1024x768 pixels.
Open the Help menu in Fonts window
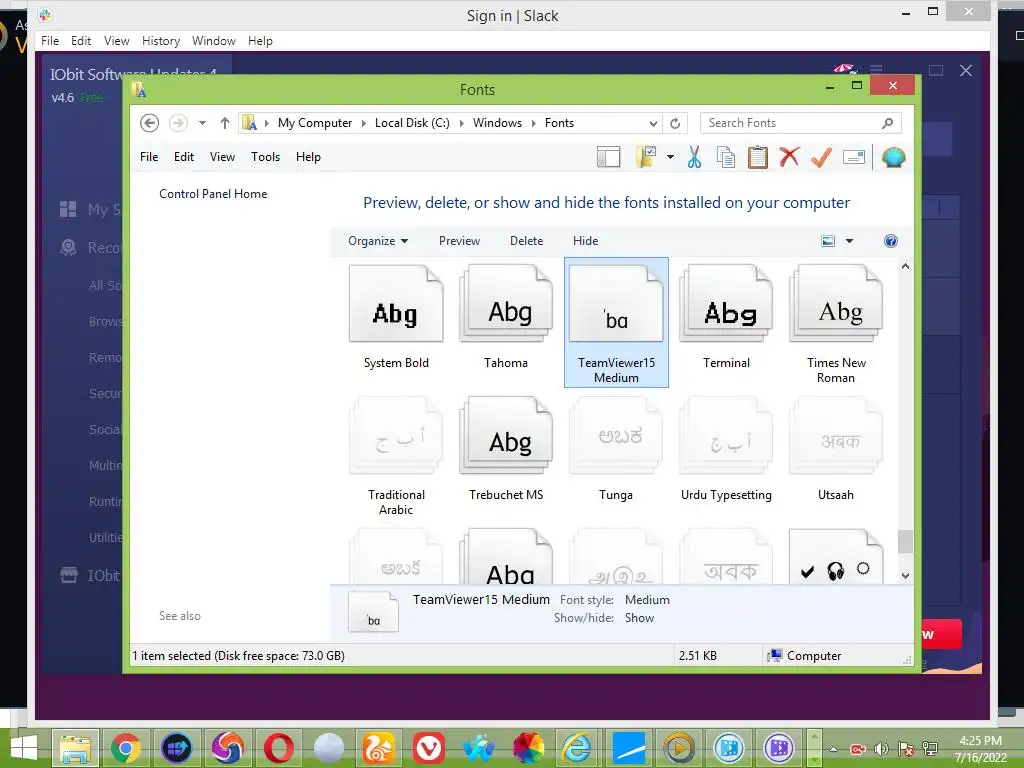[x=308, y=157]
